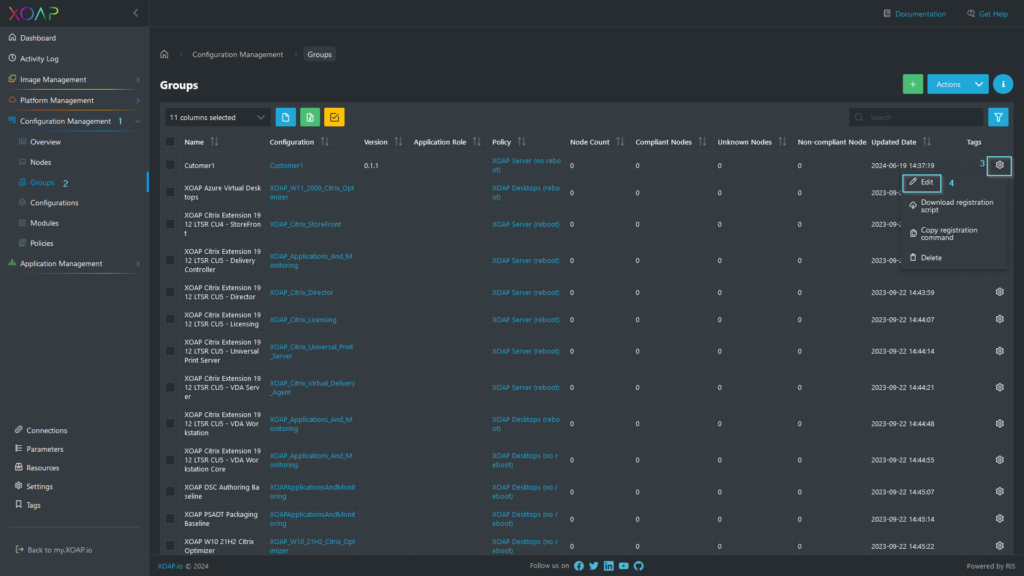The width and height of the screenshot is (1024, 576).
Task: Open gear menu for CU5 - Director row
Action: (999, 292)
